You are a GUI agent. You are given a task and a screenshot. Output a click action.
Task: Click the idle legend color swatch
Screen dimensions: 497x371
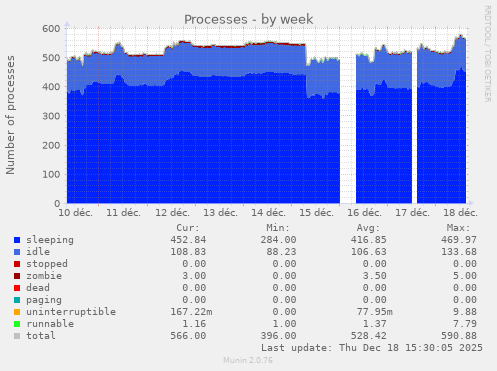(17, 252)
